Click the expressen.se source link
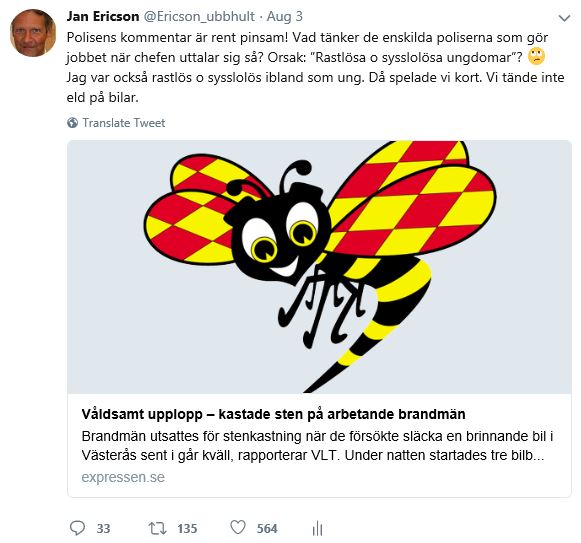The height and width of the screenshot is (543, 581). (x=123, y=477)
